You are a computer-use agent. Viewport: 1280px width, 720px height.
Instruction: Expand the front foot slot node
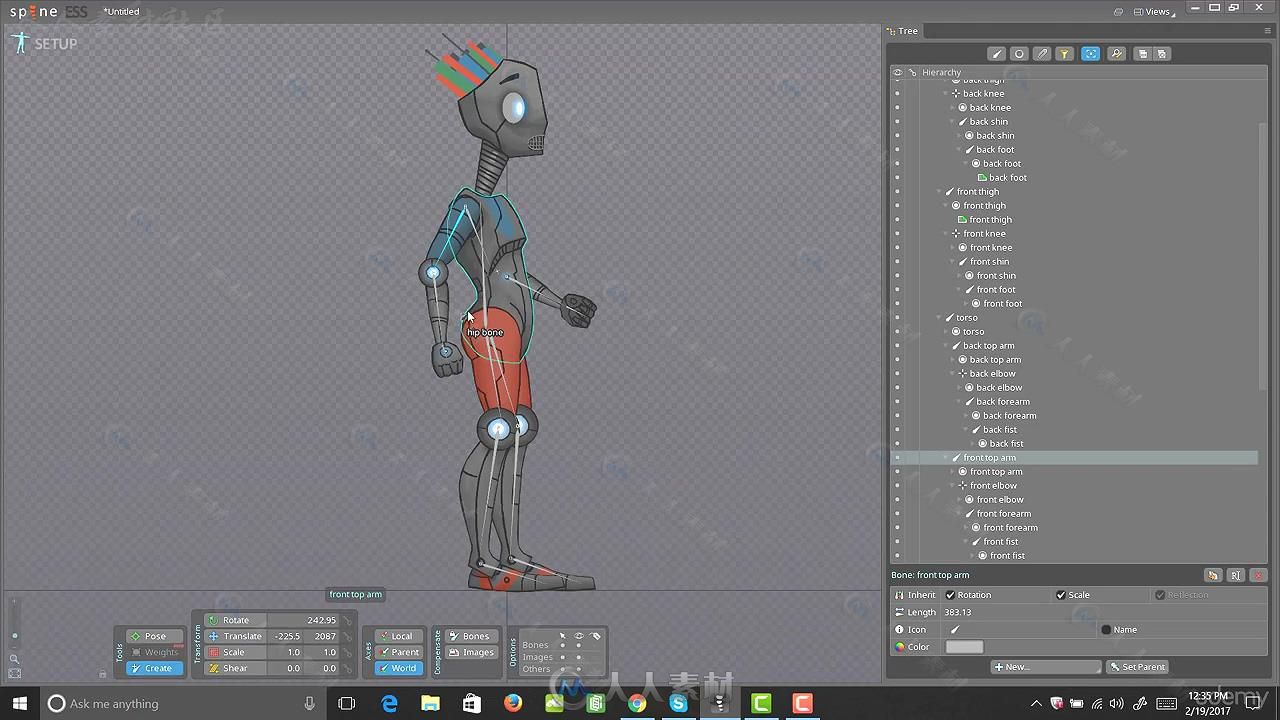[x=967, y=304]
